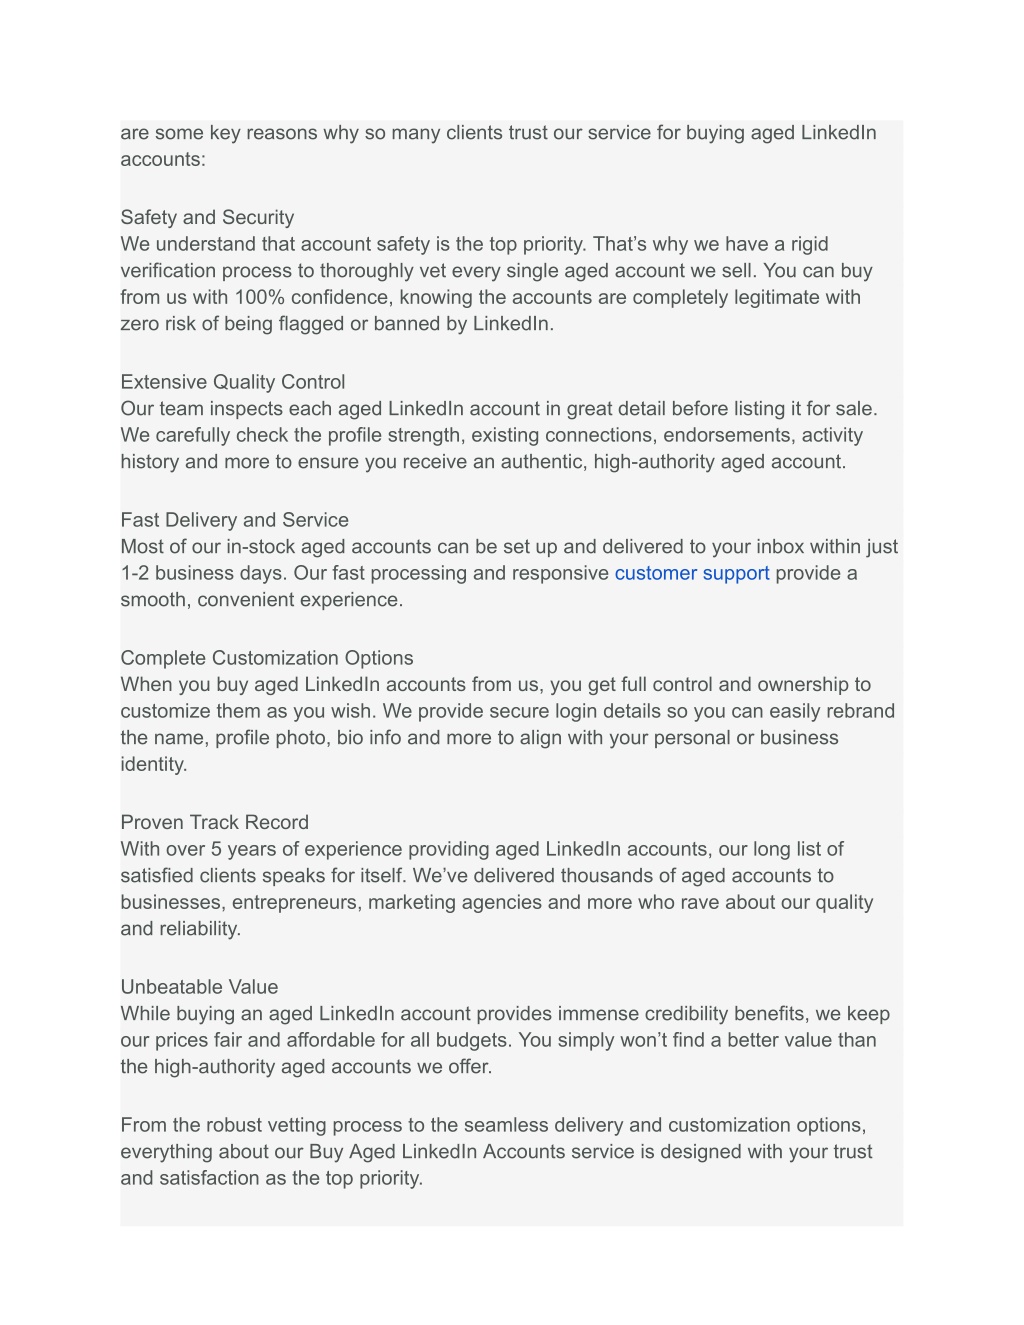Click 'and satisfaction as the top priority.' line
Screen dimensions: 1024x1325
272,1178
